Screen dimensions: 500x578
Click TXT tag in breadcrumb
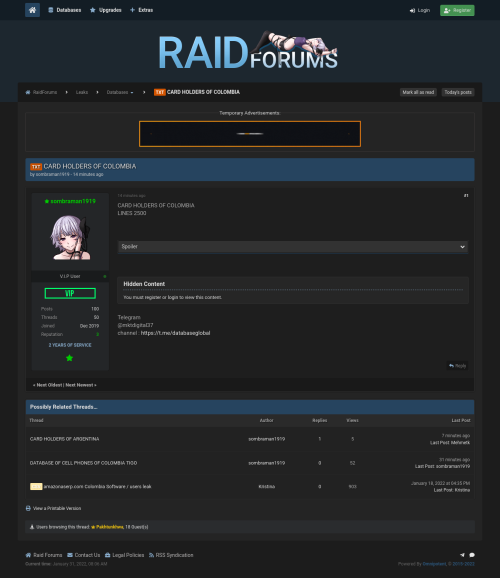pos(159,92)
